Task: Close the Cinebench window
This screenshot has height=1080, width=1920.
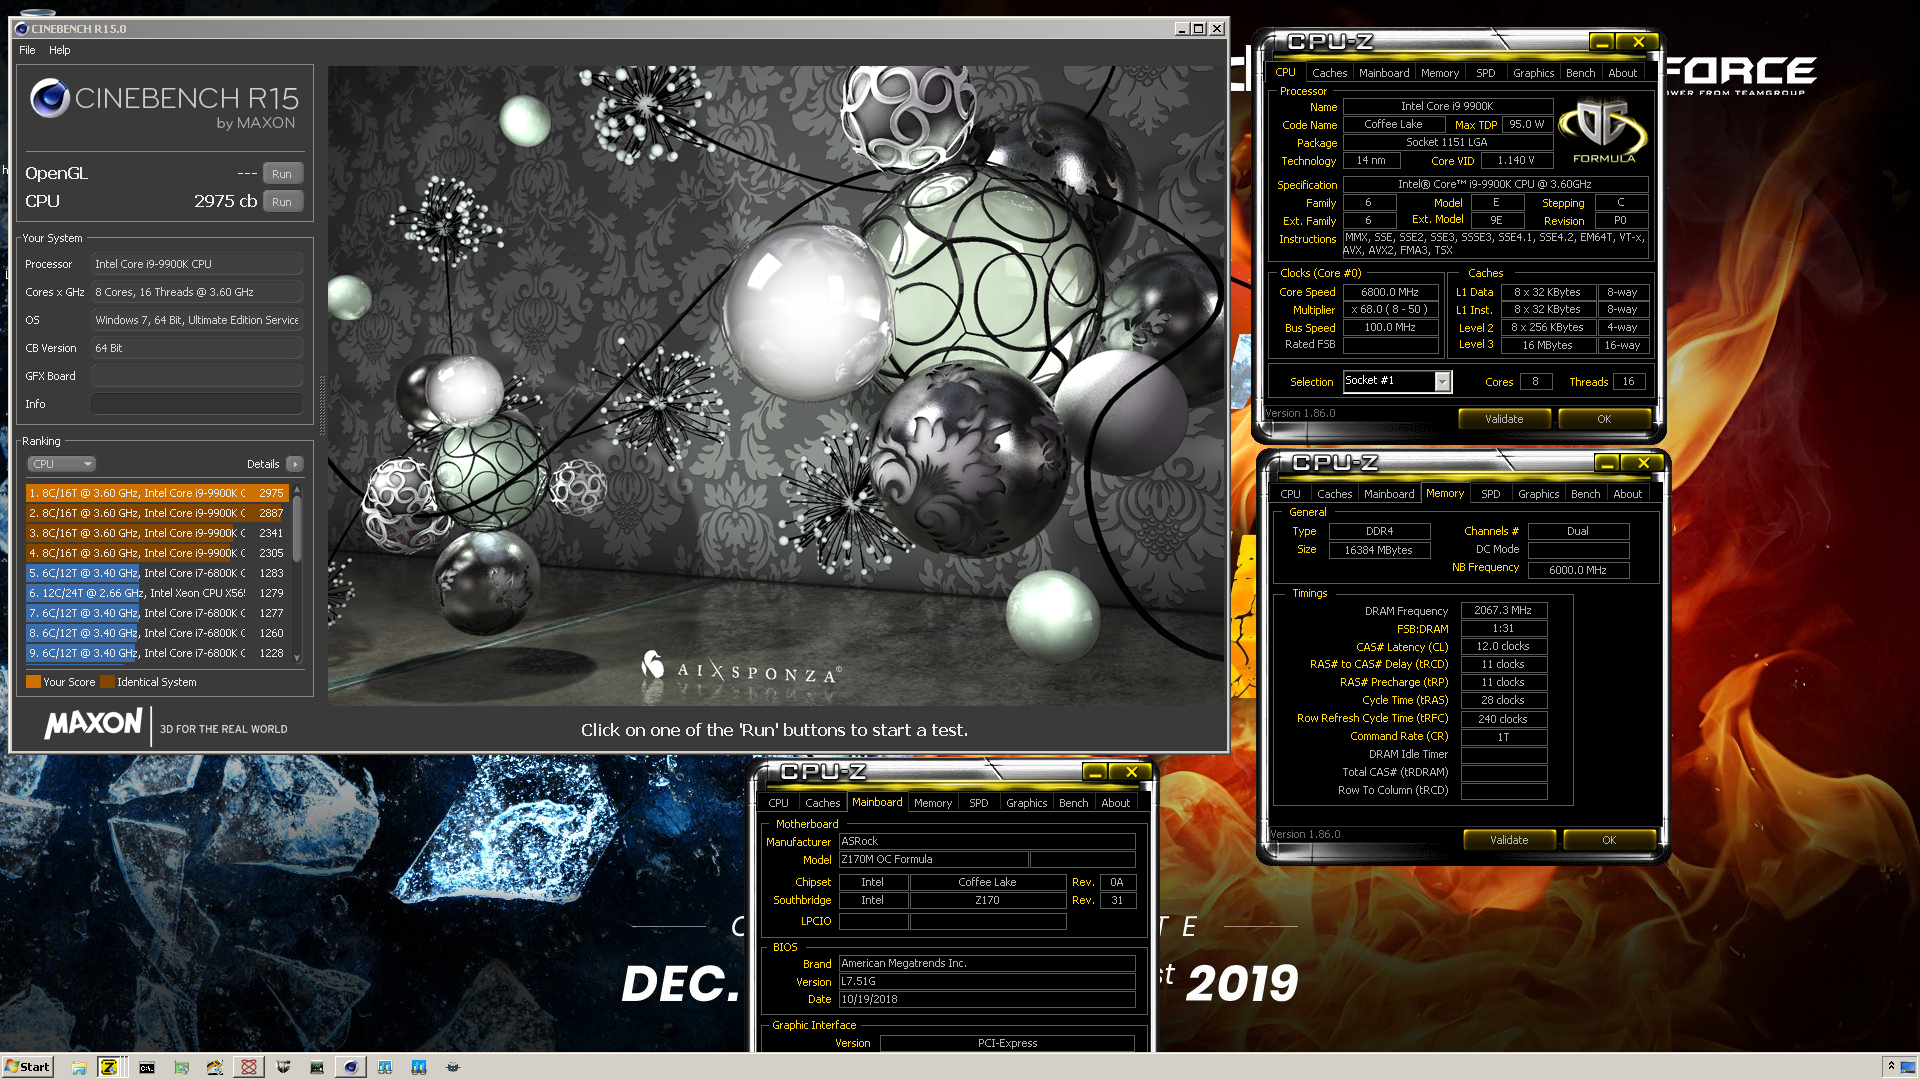Action: pos(1217,29)
